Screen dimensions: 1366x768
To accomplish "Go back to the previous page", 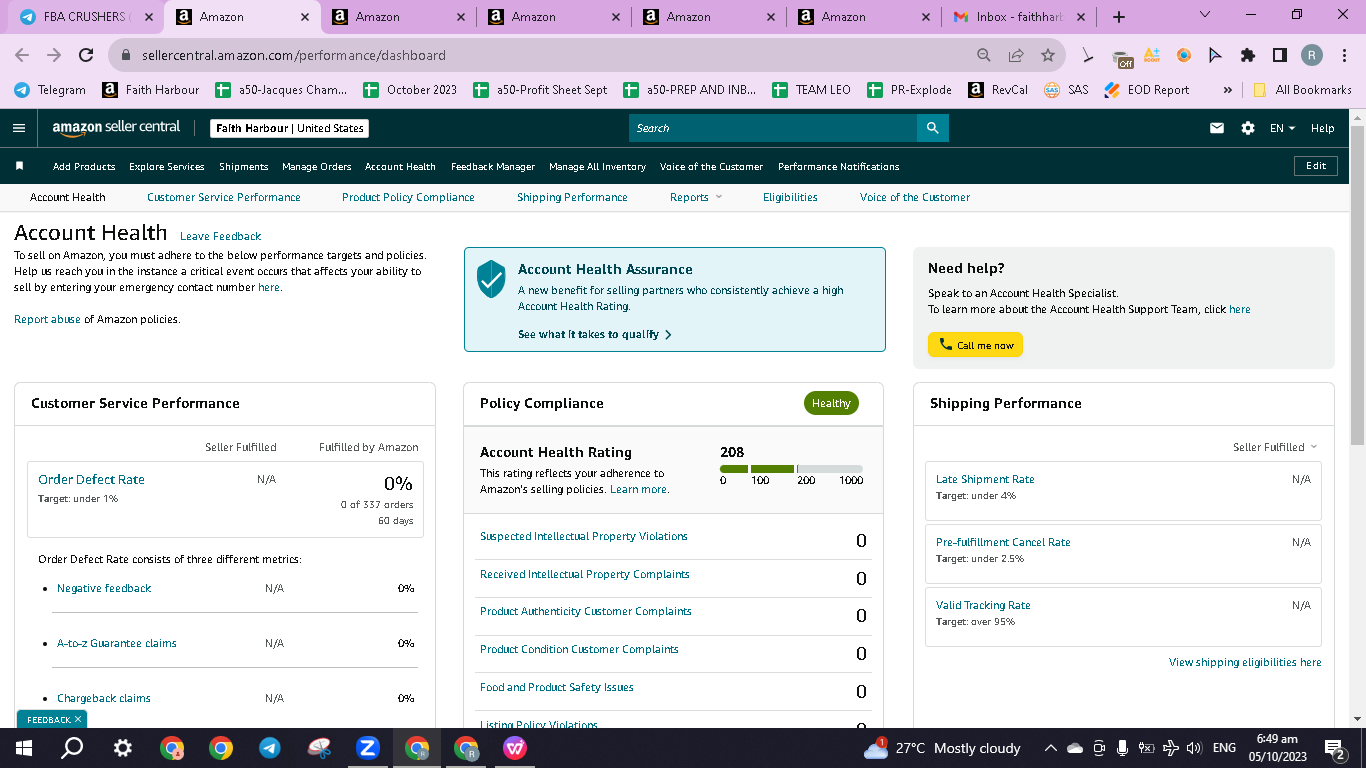I will (22, 55).
